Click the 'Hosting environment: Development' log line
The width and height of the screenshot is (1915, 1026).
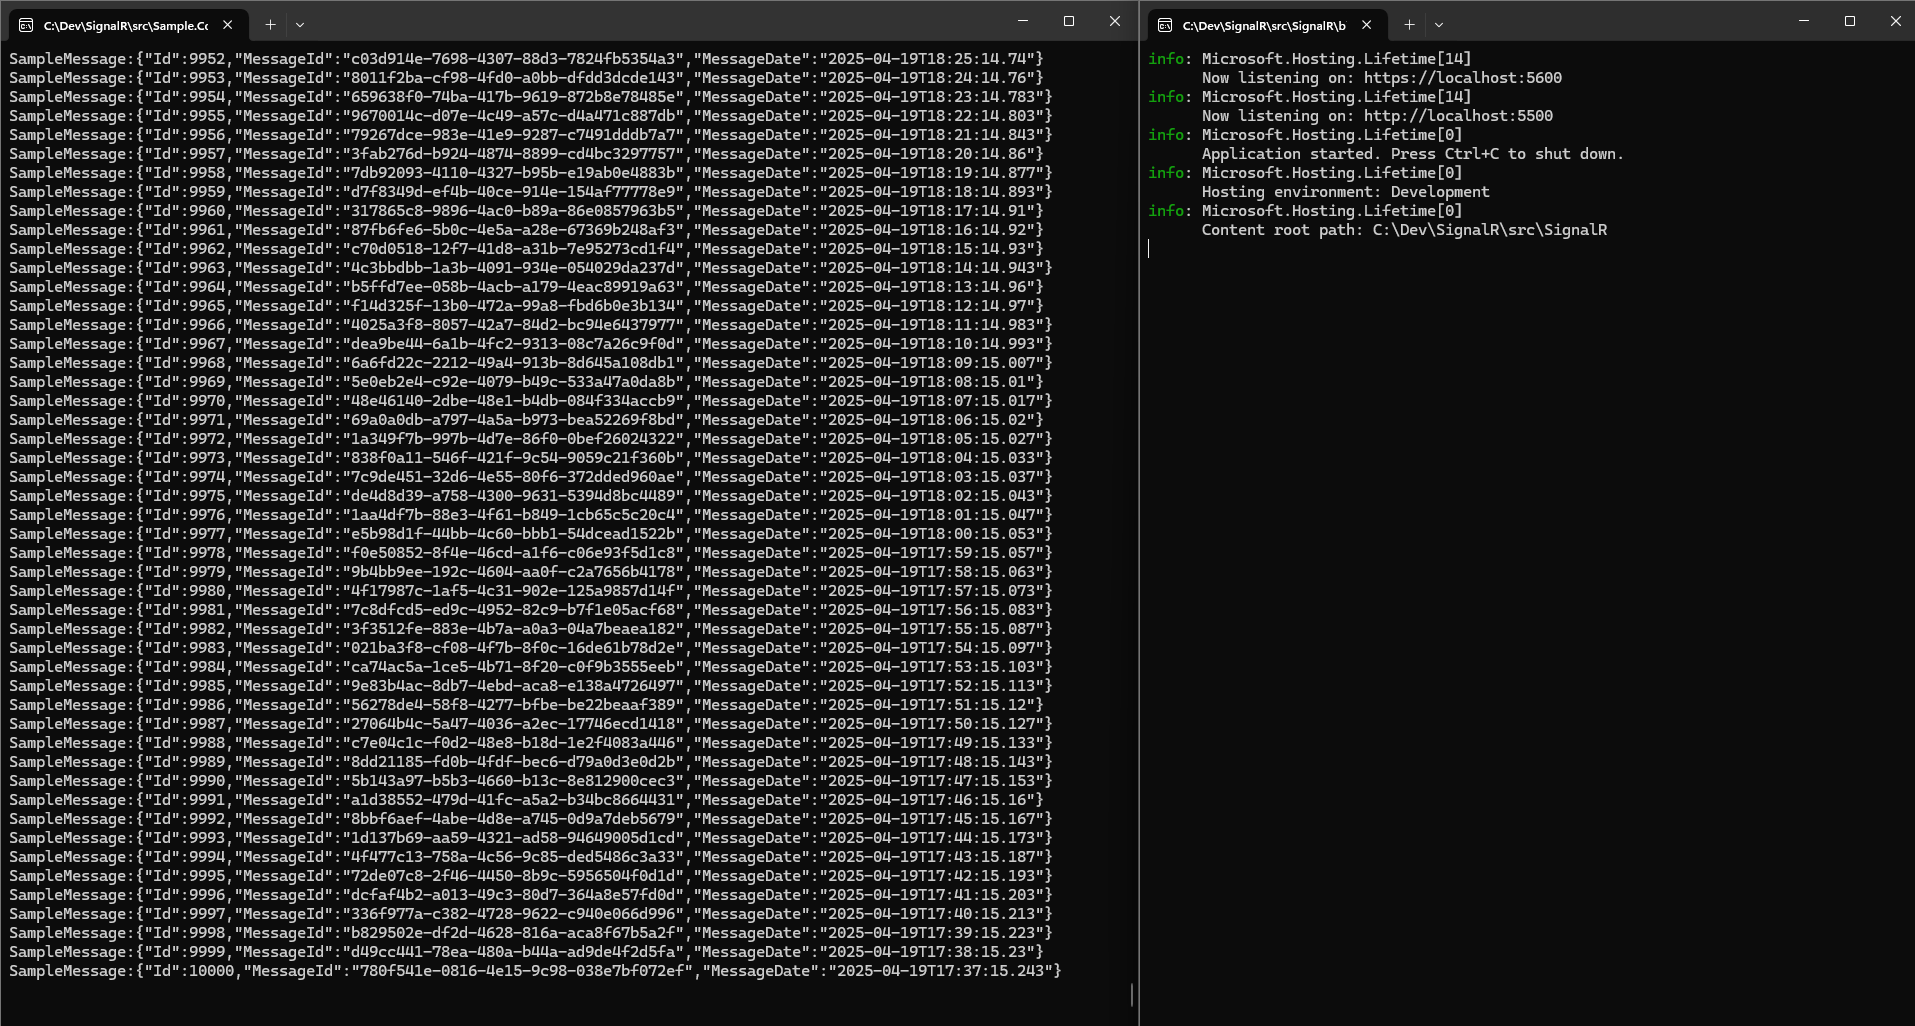coord(1345,191)
